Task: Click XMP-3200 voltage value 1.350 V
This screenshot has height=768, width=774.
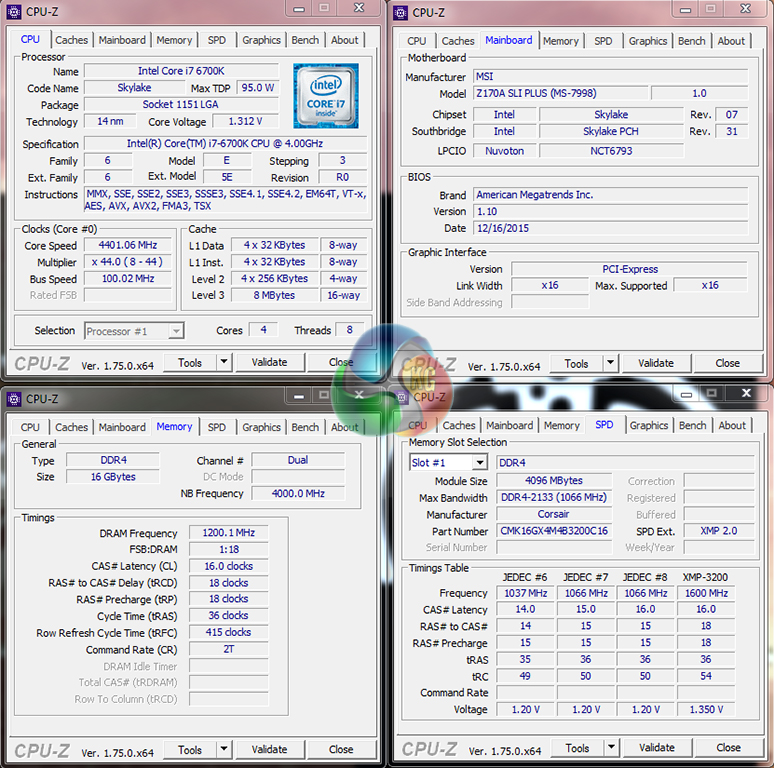Action: coord(706,709)
